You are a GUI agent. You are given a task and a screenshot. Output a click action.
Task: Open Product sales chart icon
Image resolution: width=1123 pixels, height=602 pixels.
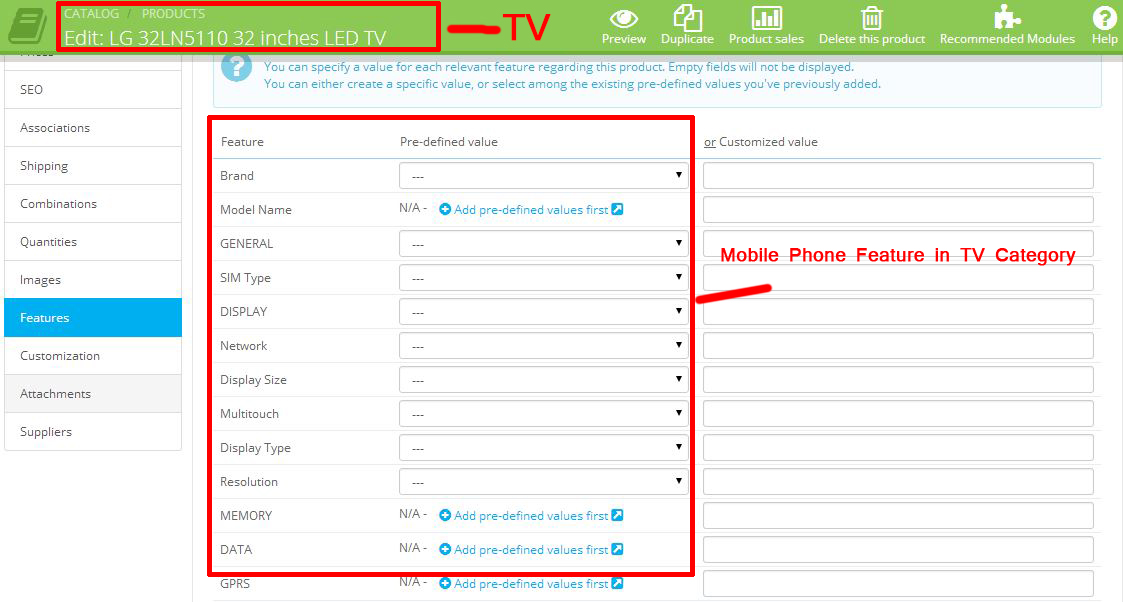(x=766, y=18)
